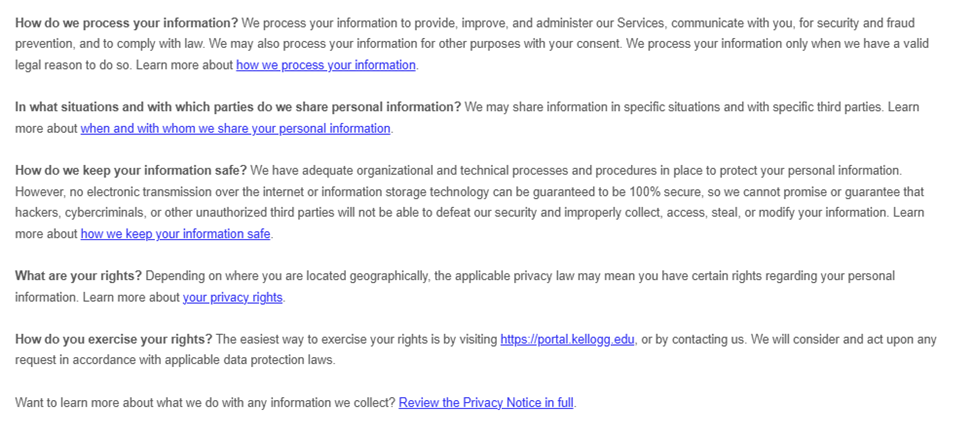The width and height of the screenshot is (975, 448).
Task: Open the portal.kellogg.edu URL link
Action: (567, 339)
